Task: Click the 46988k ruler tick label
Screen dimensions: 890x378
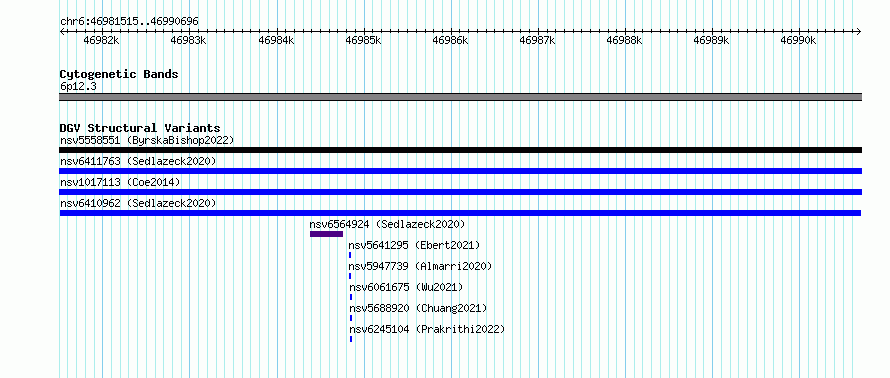Action: click(x=624, y=40)
